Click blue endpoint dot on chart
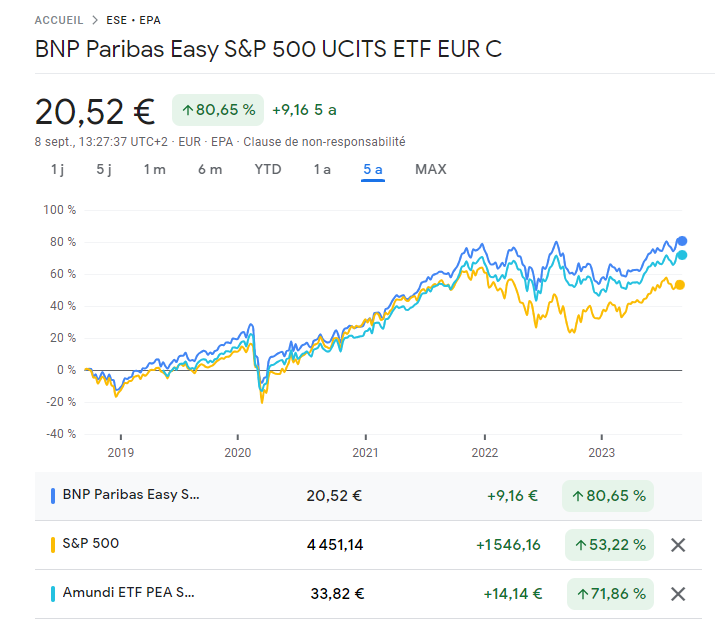 pyautogui.click(x=682, y=241)
